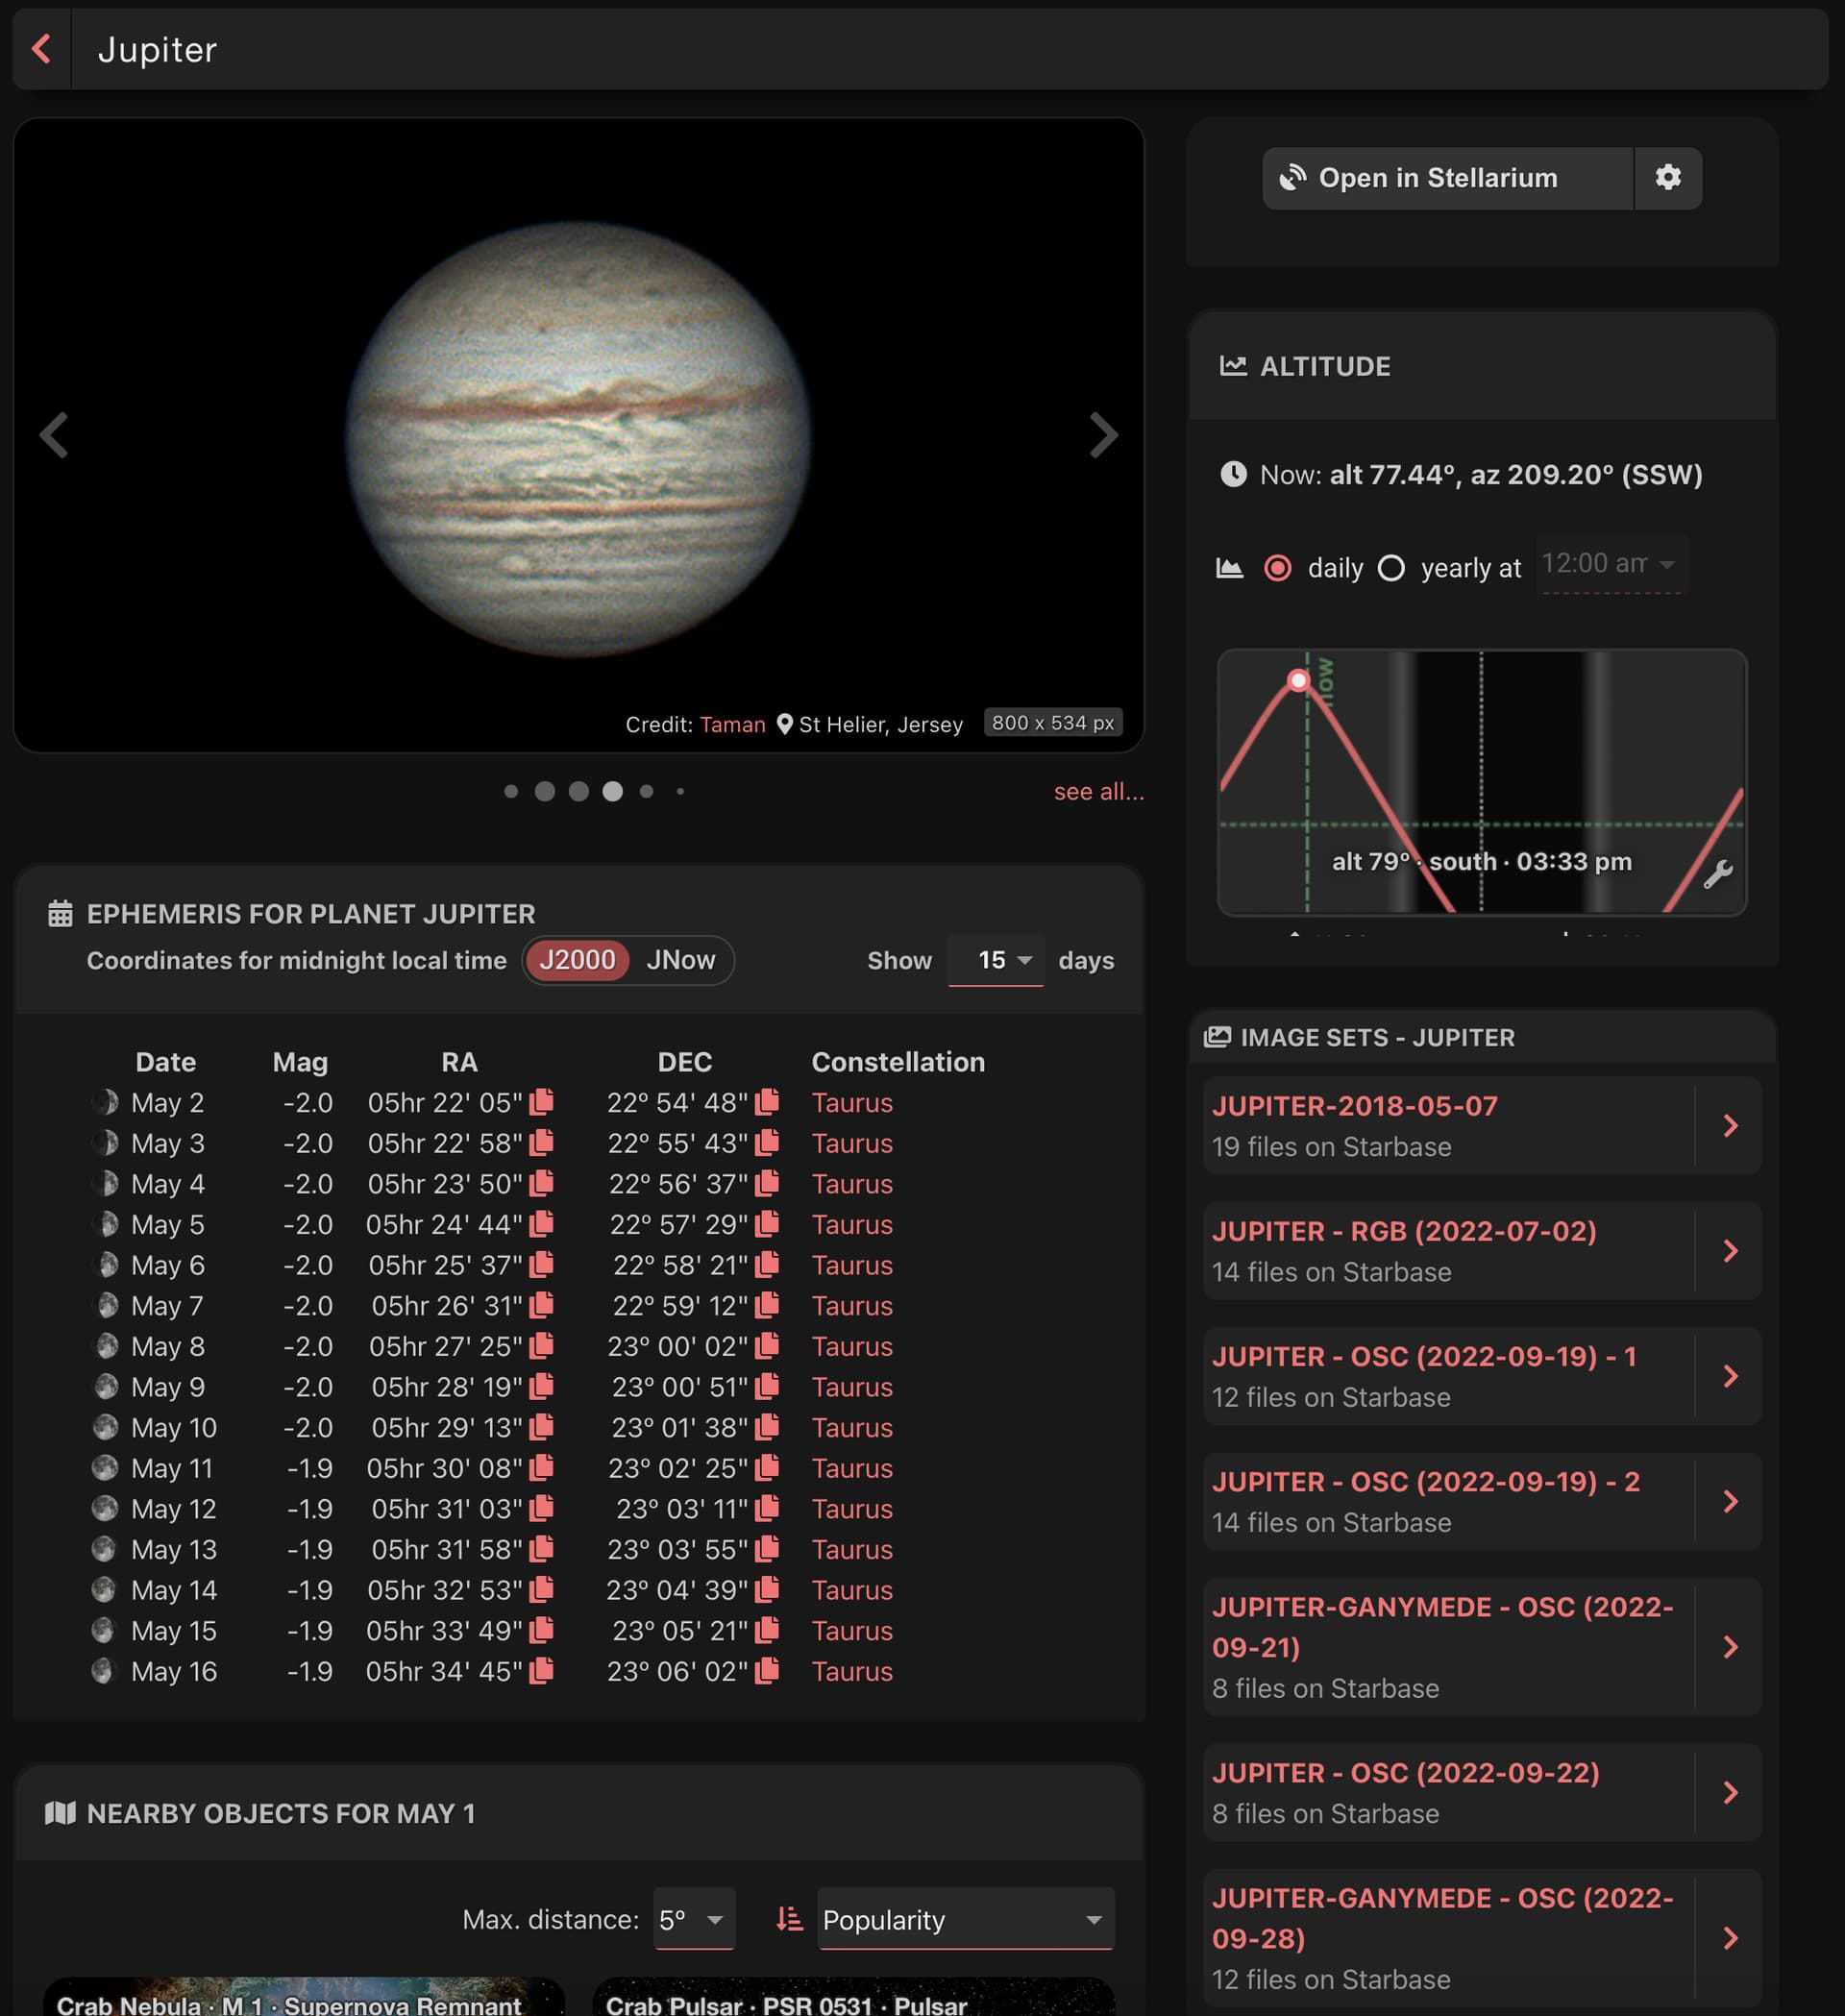Open the Max. distance 5° dropdown
Image resolution: width=1845 pixels, height=2016 pixels.
pos(693,1919)
